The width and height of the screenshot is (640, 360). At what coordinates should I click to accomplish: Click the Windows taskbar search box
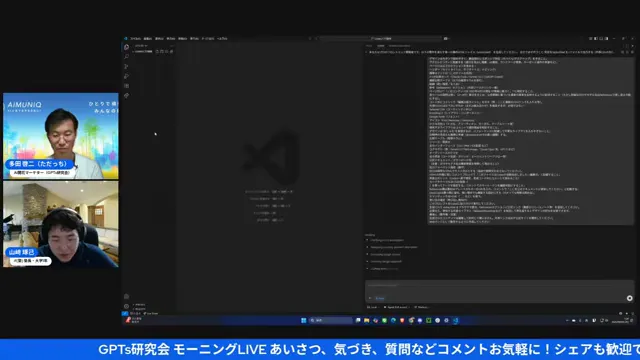[331, 320]
